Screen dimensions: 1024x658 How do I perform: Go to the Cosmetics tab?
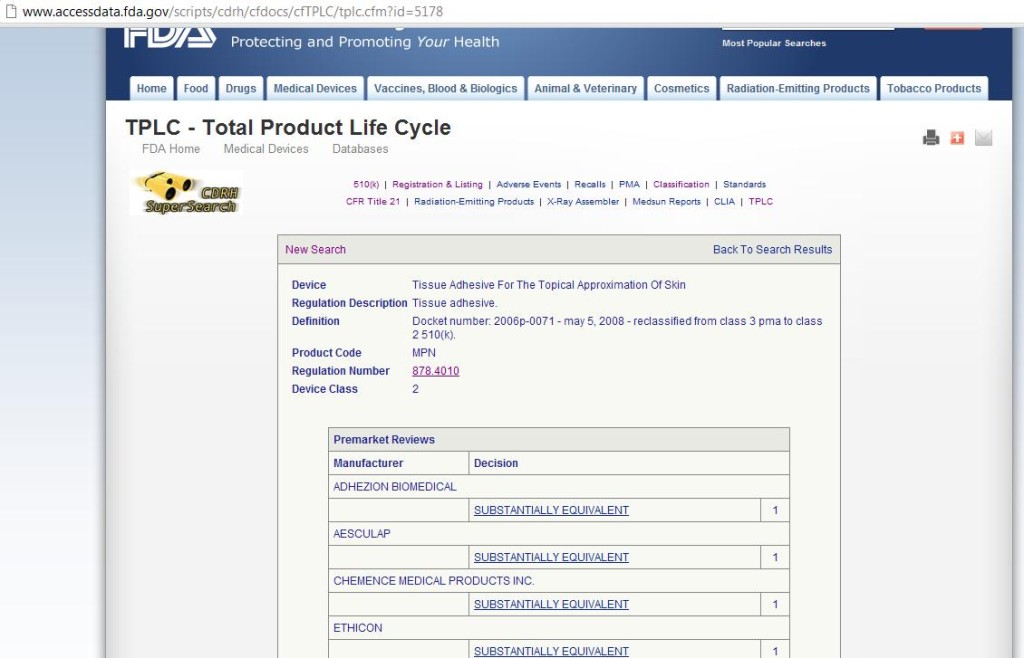click(x=681, y=88)
